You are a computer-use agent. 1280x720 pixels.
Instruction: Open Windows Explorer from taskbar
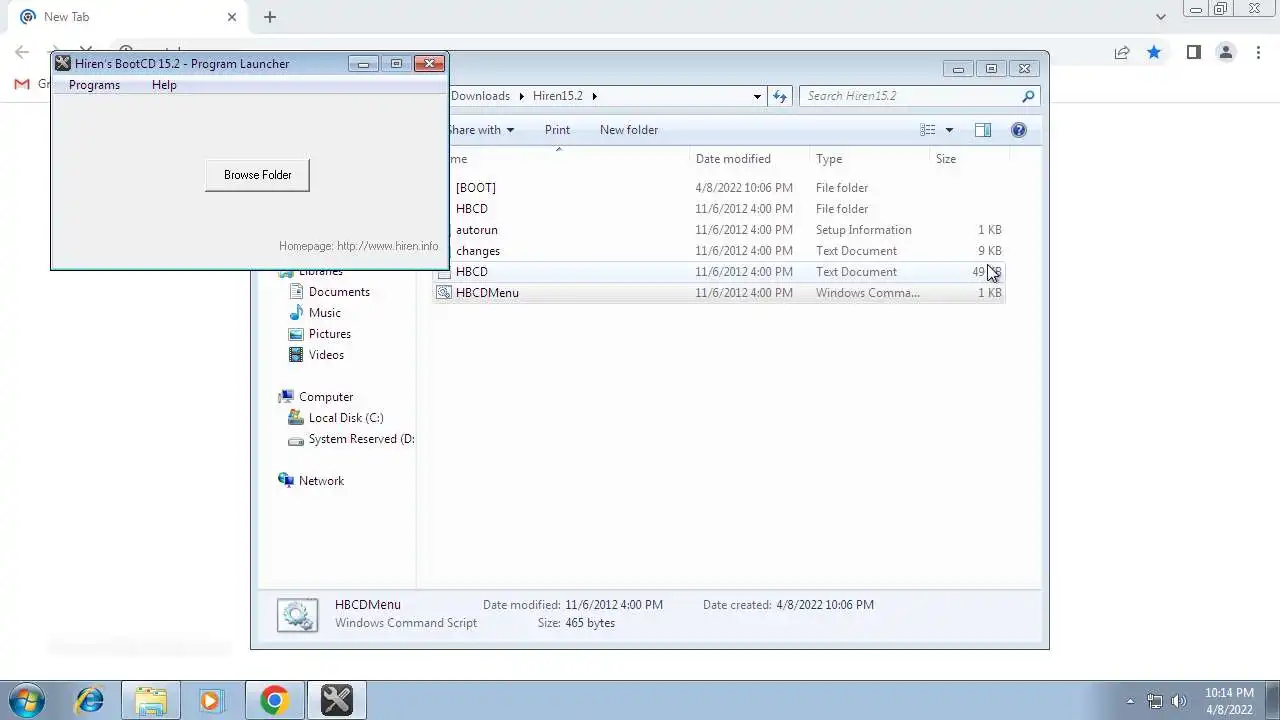pos(151,700)
